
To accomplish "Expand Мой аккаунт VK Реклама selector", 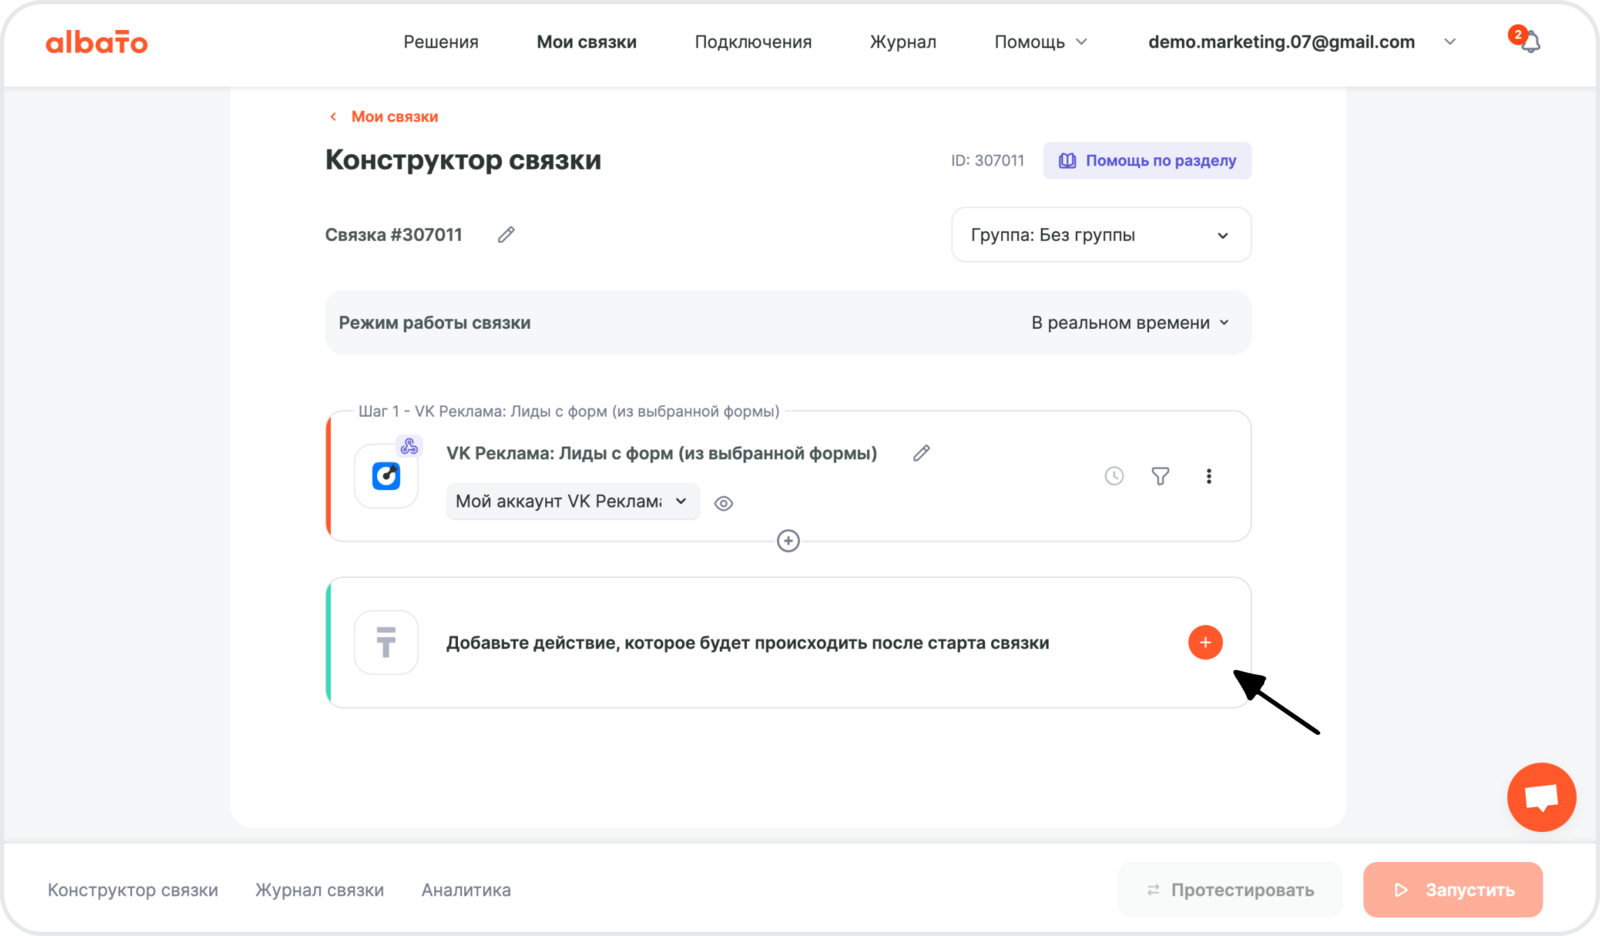I will 572,501.
